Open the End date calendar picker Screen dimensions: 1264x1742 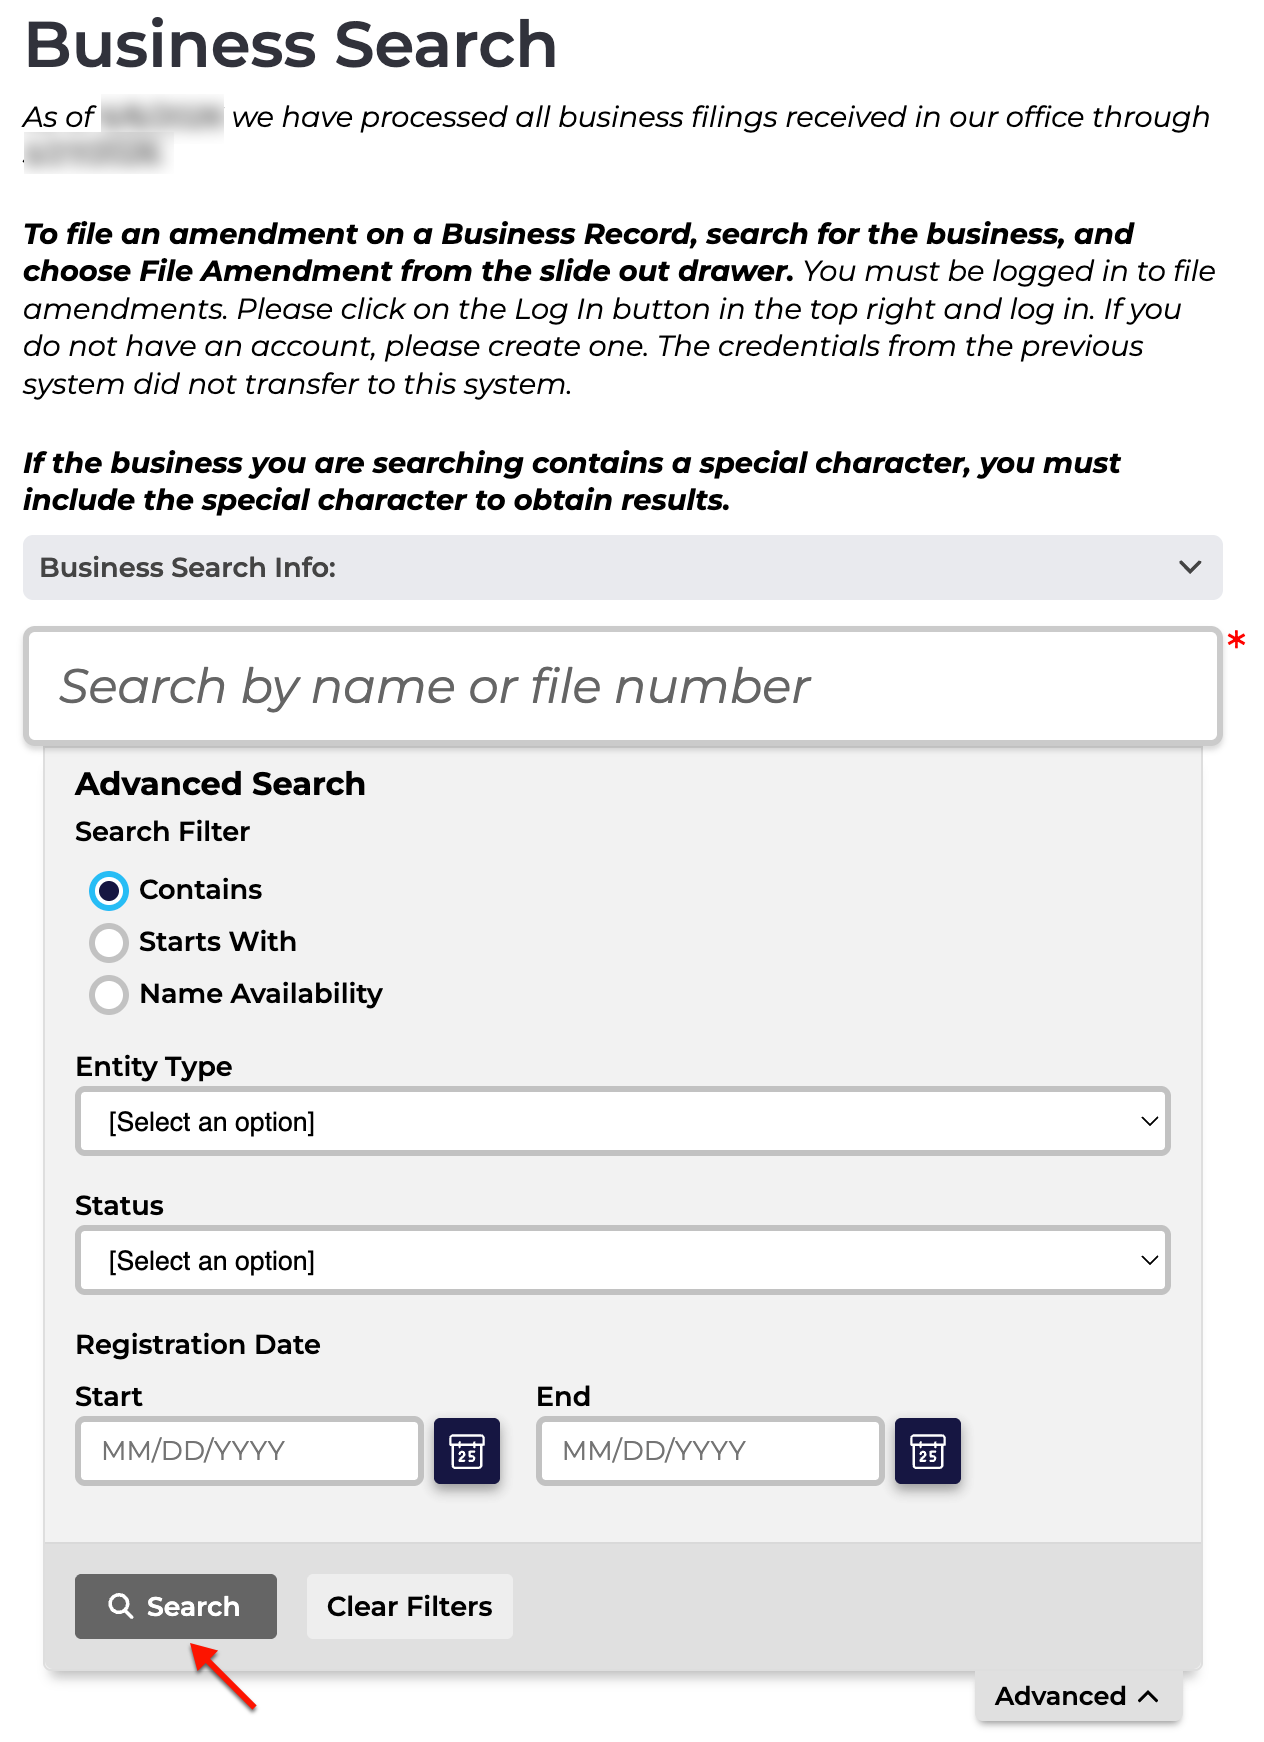[x=928, y=1450]
